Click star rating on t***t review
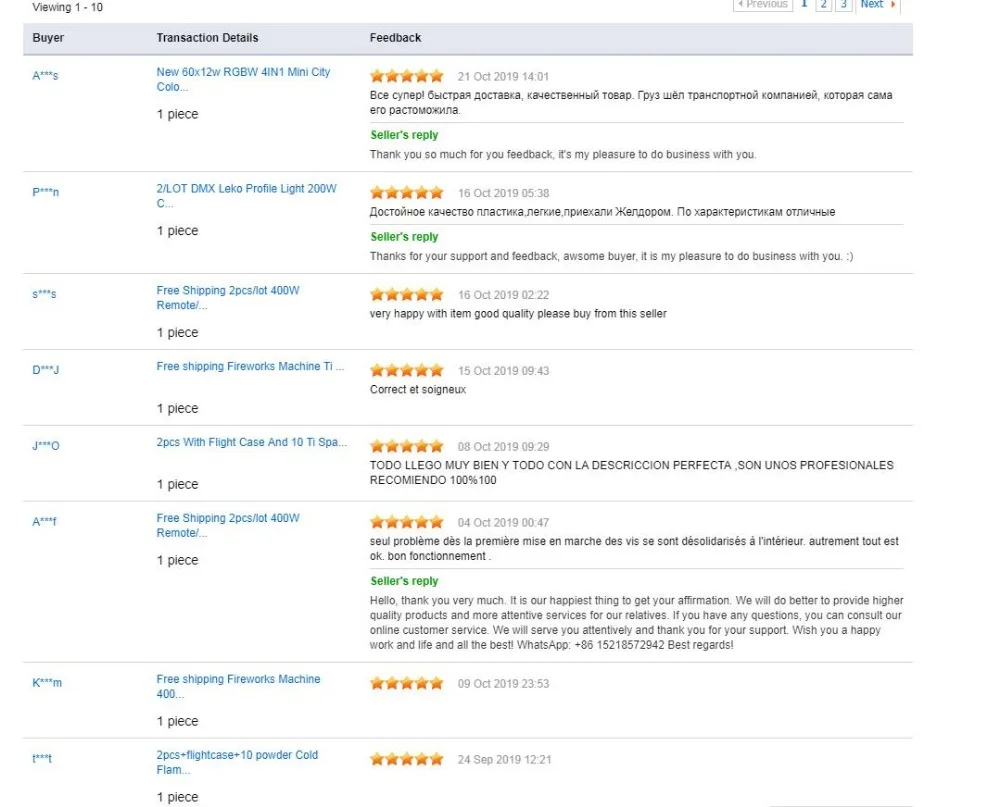Viewport: 1000px width, 807px height. pyautogui.click(x=406, y=759)
